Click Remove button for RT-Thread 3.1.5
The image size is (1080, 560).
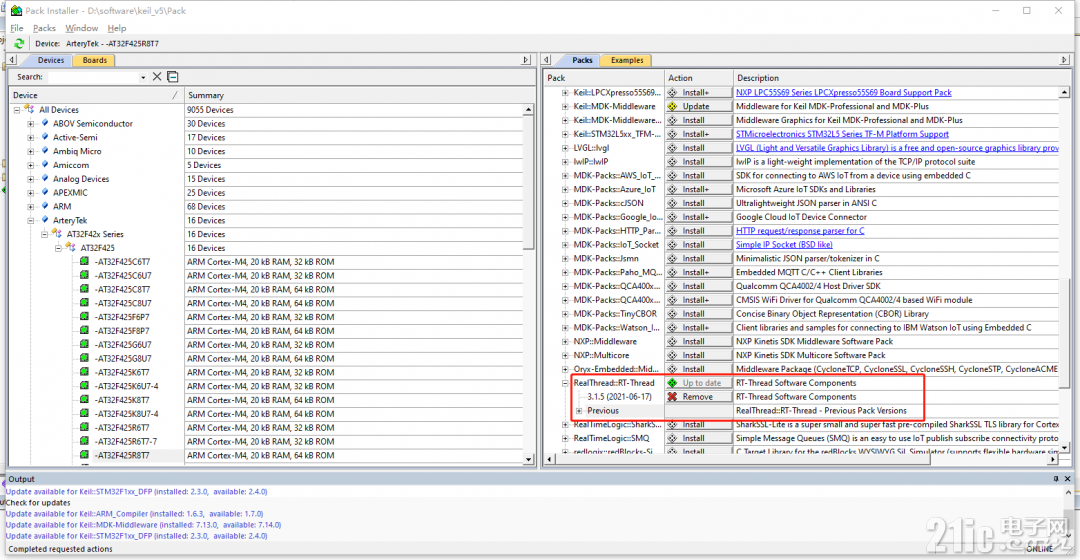(698, 397)
